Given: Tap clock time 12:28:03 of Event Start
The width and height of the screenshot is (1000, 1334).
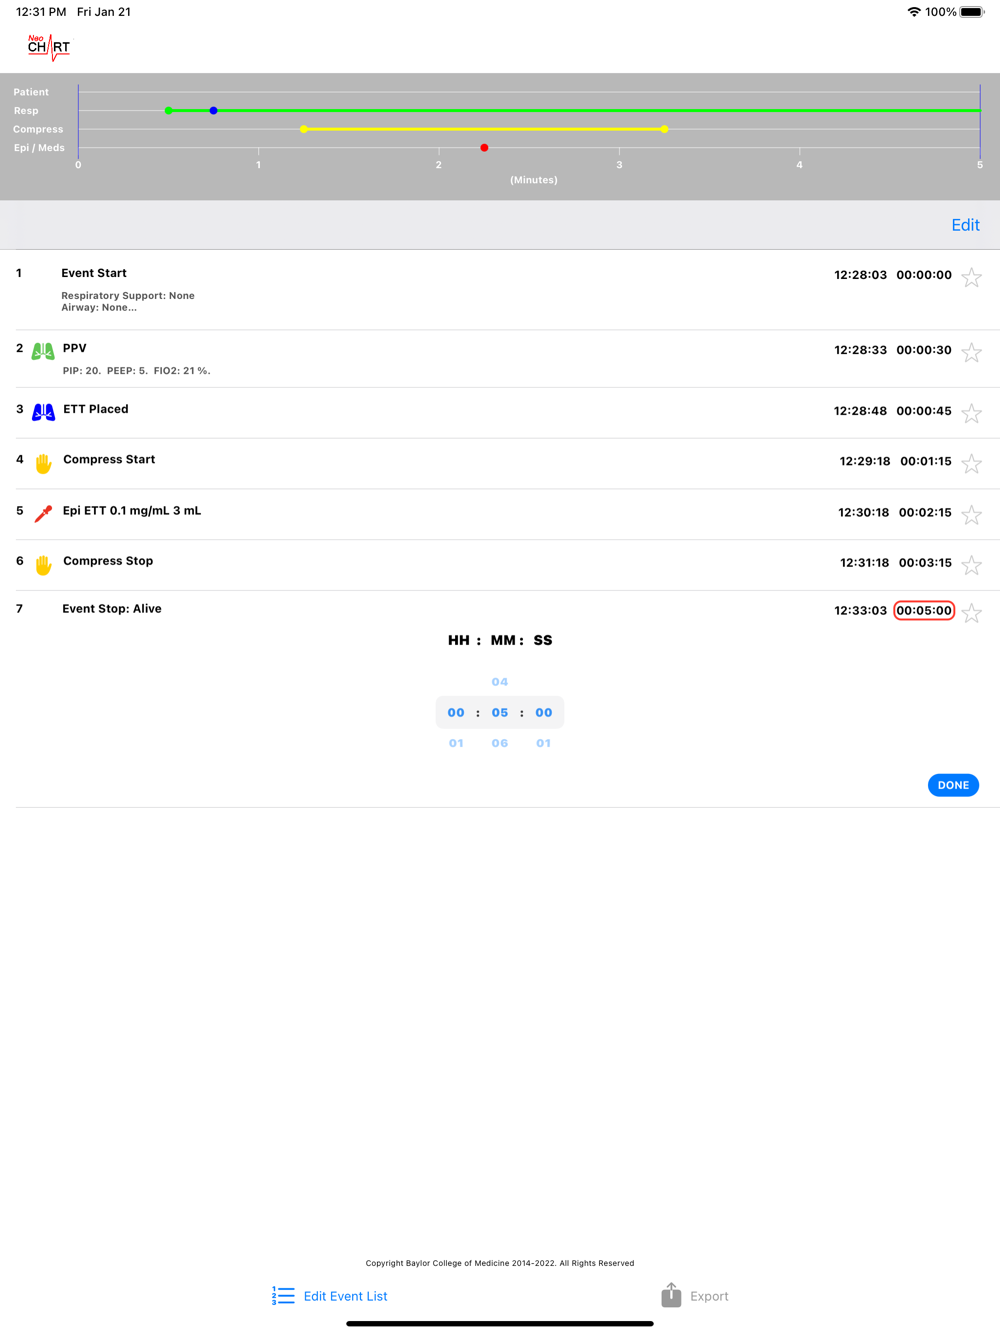Looking at the screenshot, I should click(861, 275).
